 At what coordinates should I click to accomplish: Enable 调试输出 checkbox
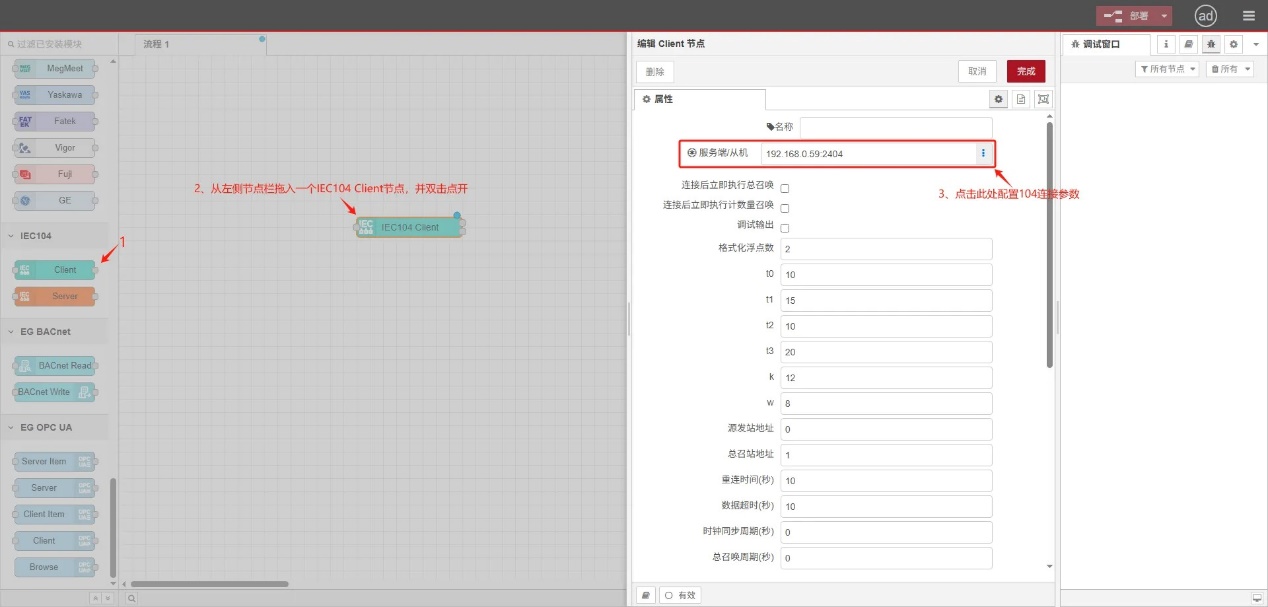[785, 227]
